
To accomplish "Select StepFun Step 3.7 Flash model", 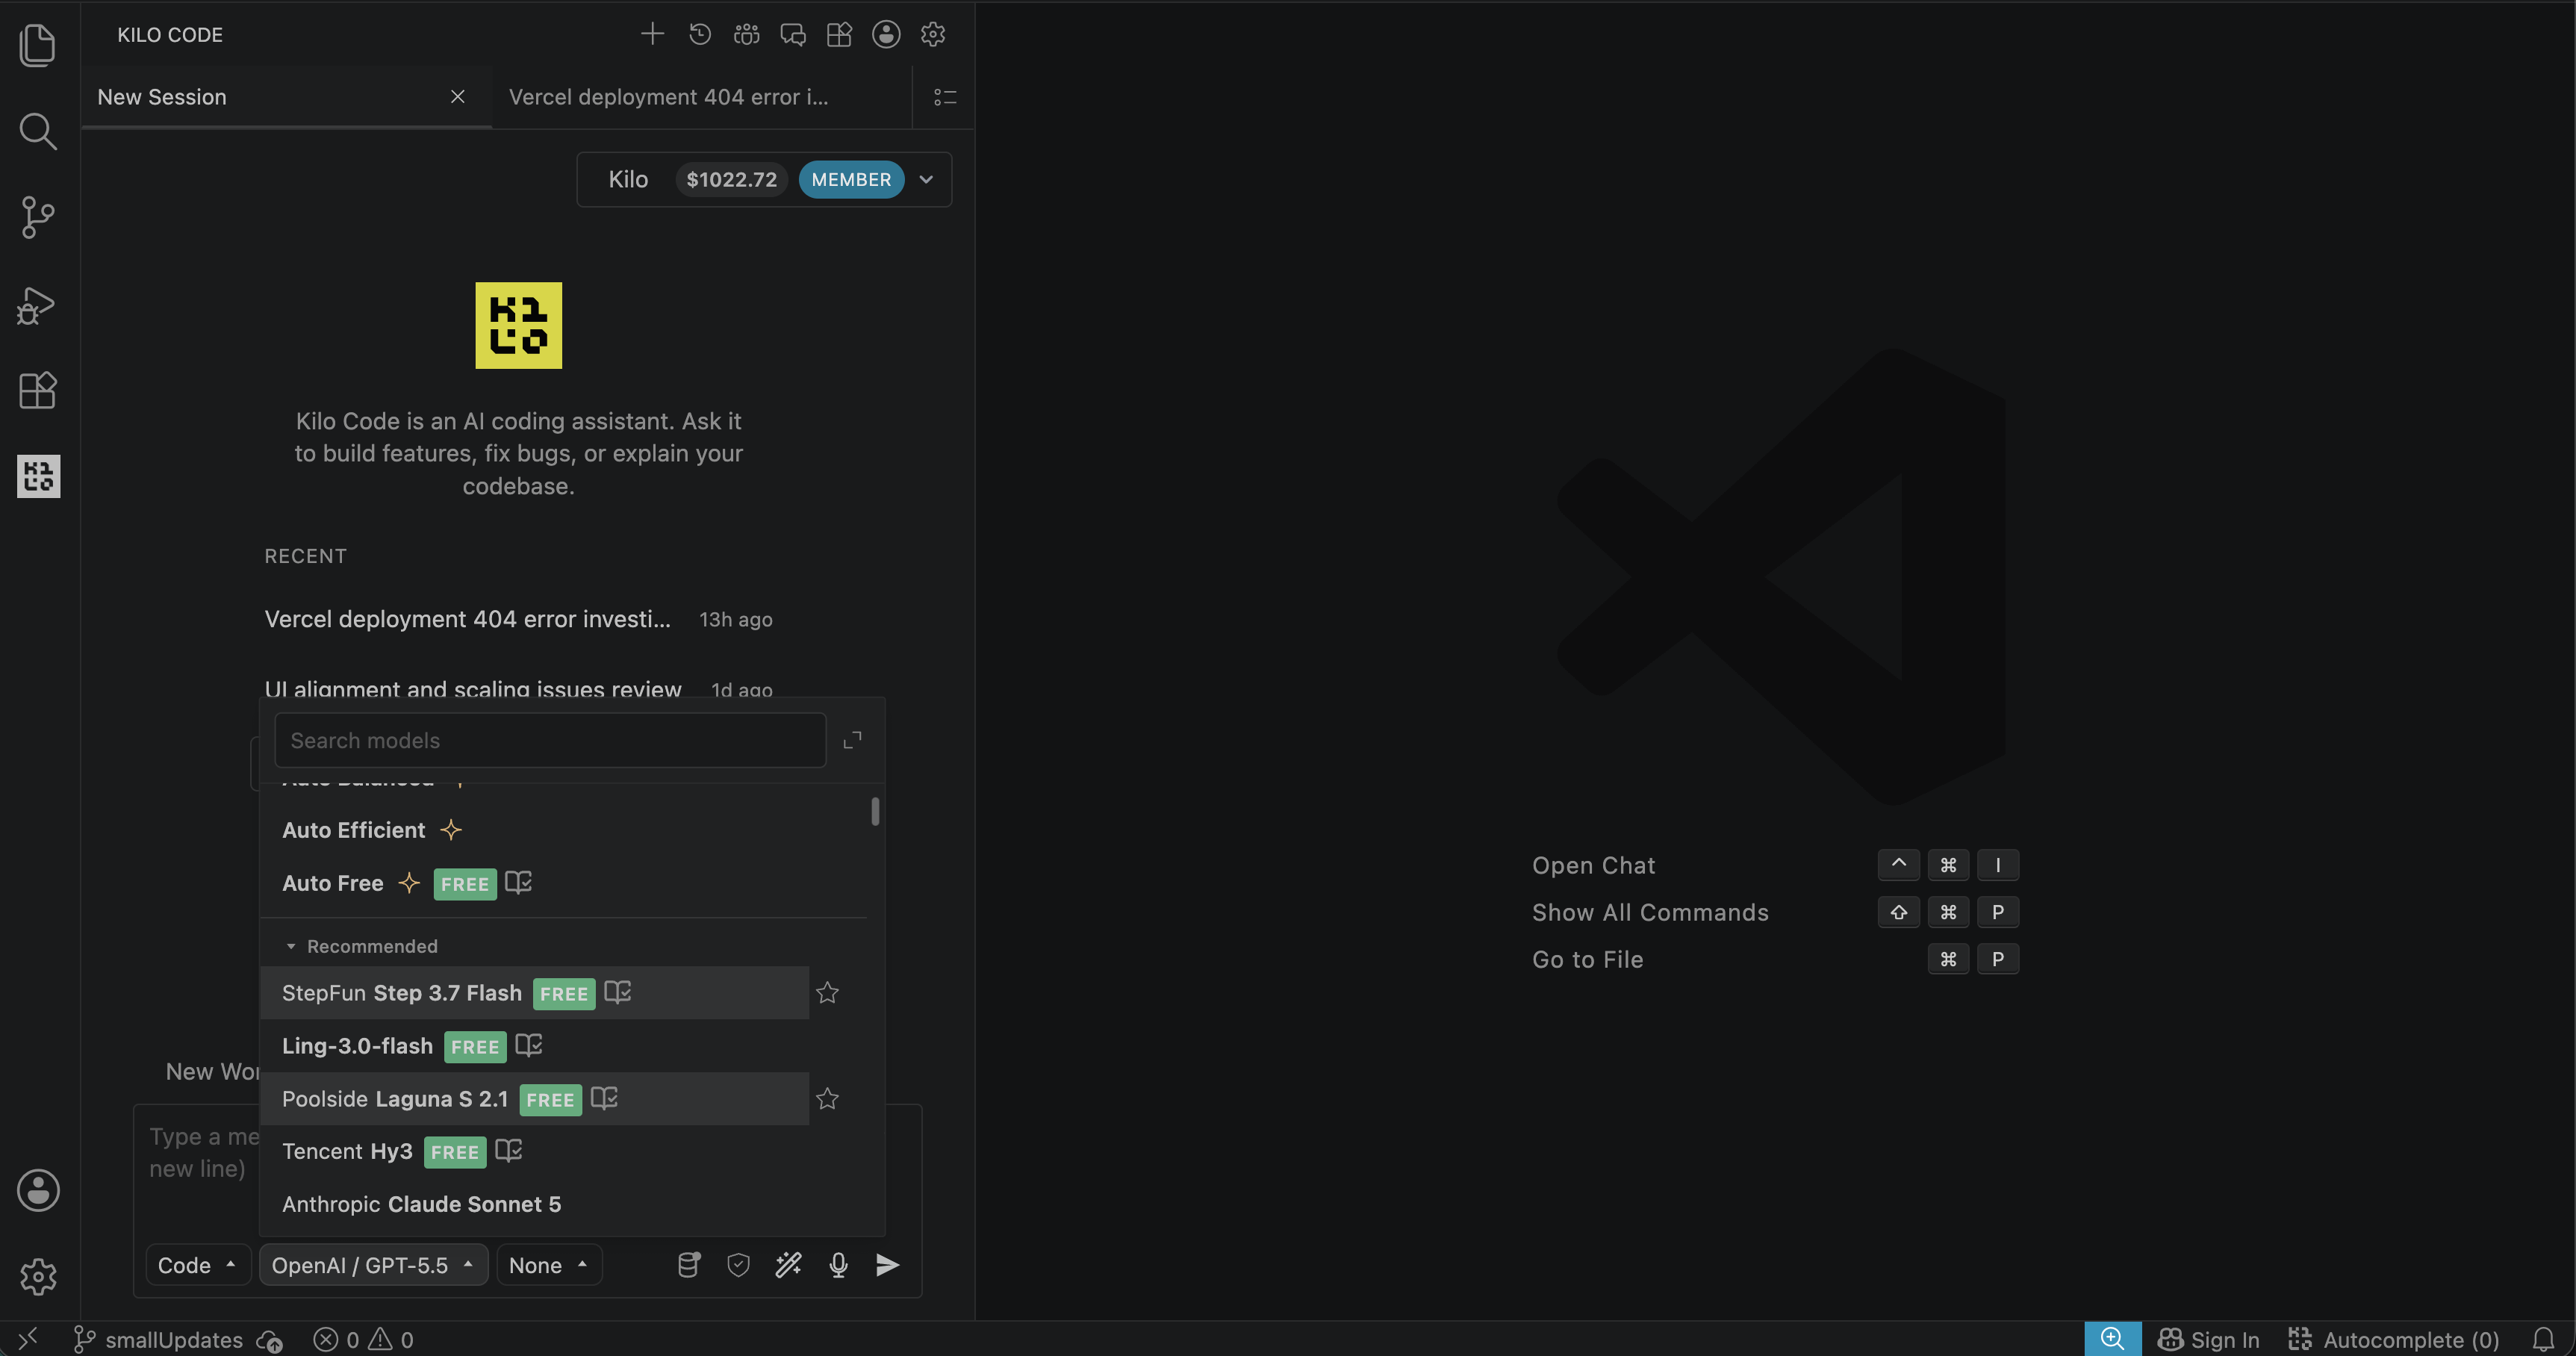I will 535,993.
